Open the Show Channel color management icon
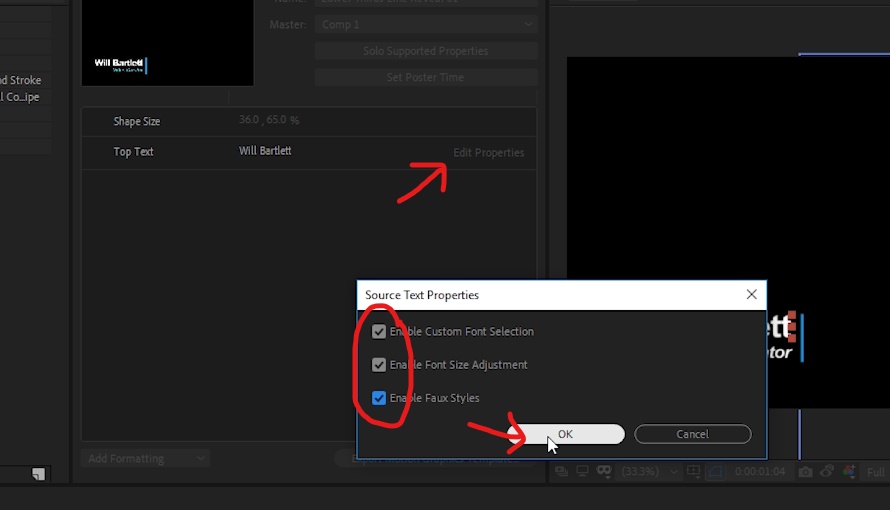Screen dimensions: 890x510 click(x=849, y=471)
